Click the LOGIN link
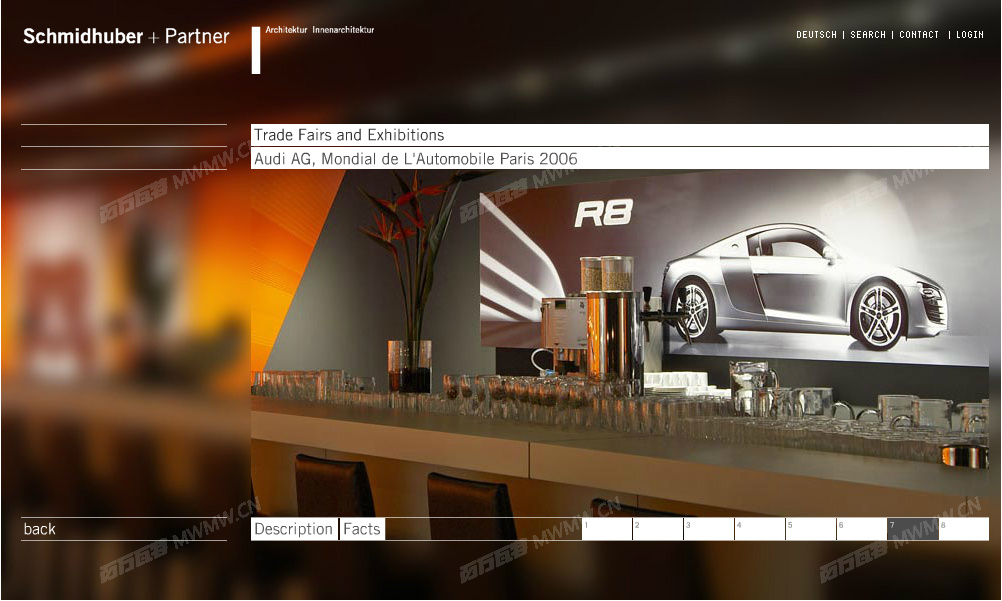Image resolution: width=1002 pixels, height=601 pixels. (969, 35)
